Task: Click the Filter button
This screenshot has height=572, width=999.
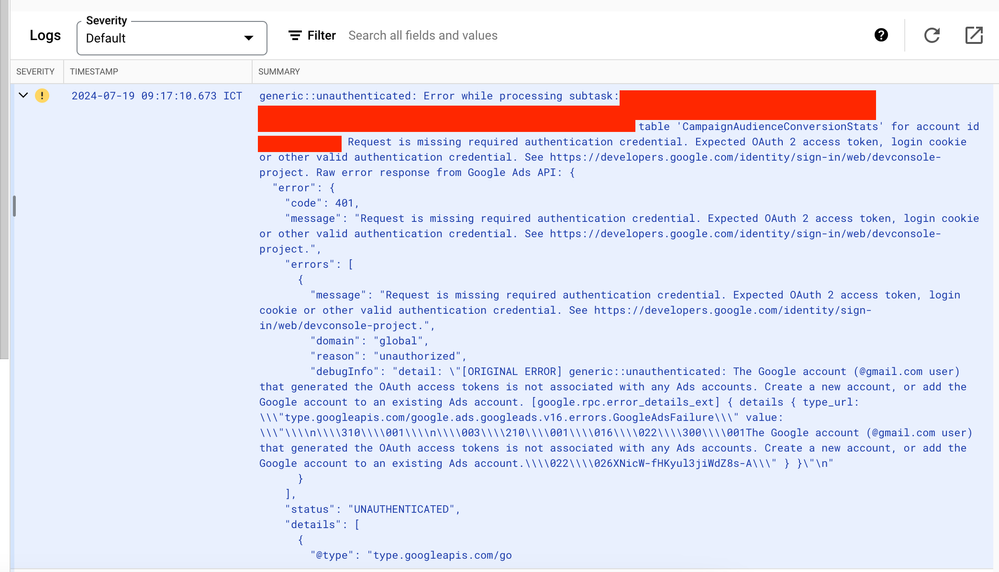Action: tap(312, 36)
